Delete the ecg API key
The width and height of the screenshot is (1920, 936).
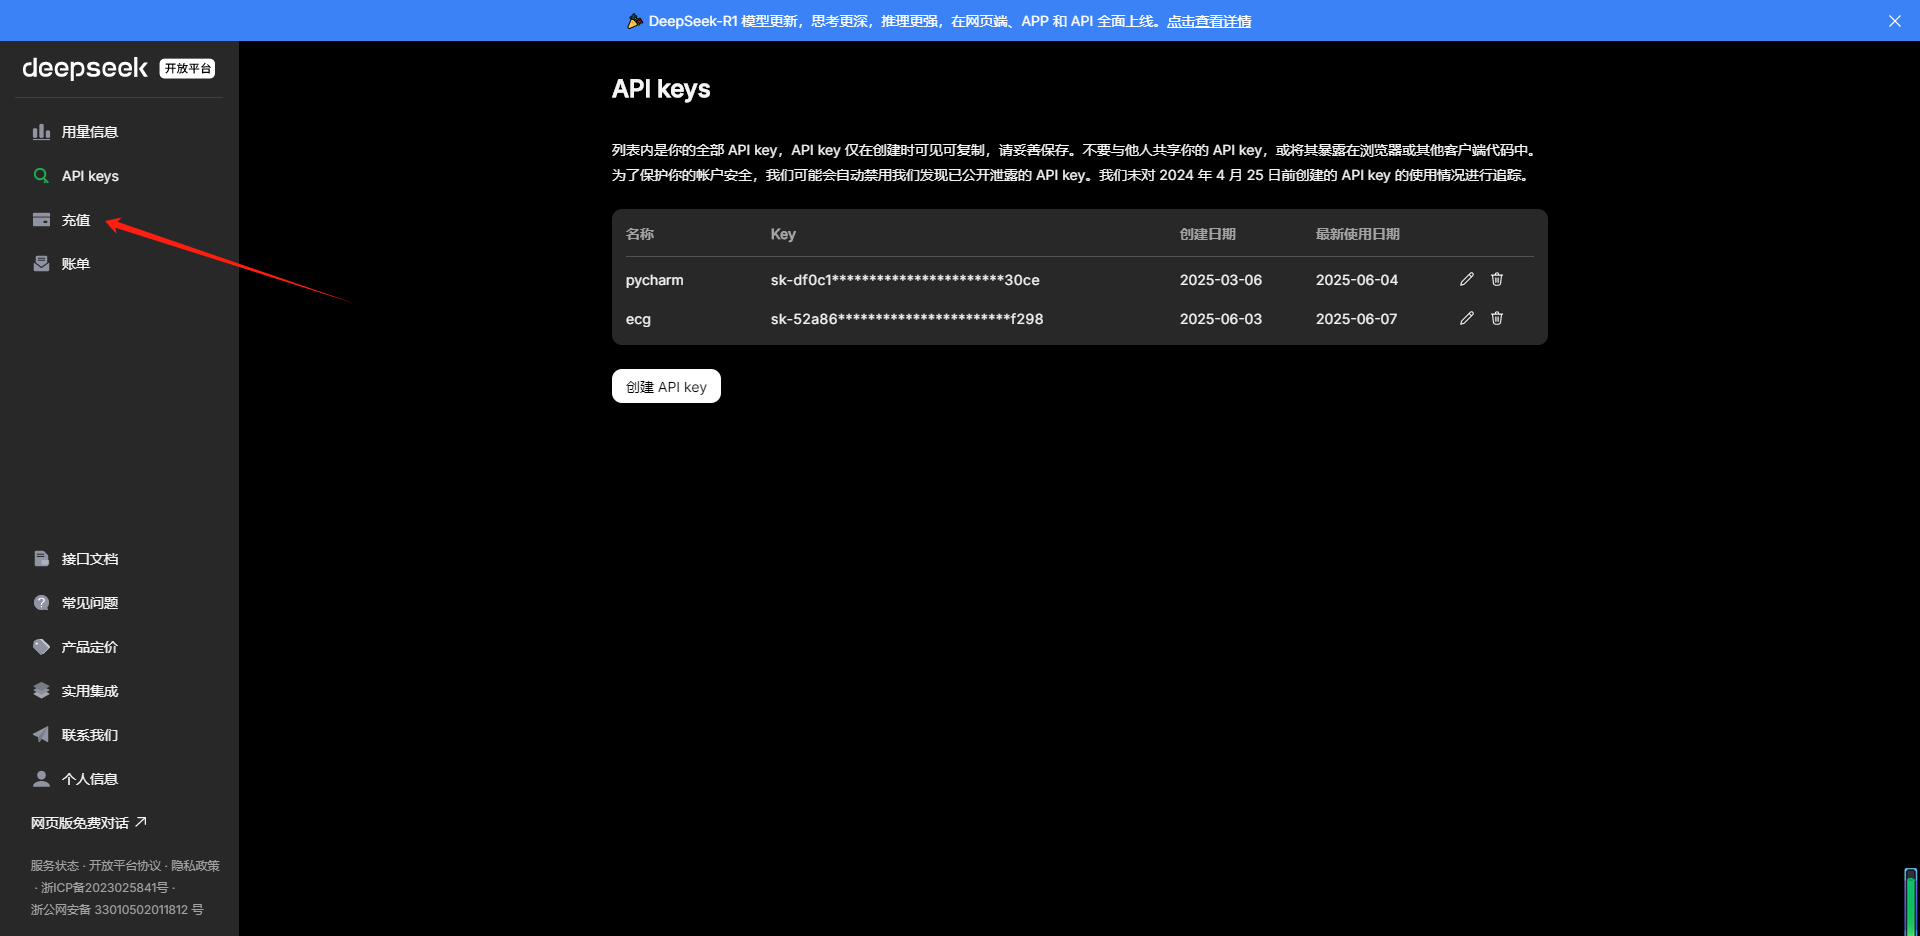pyautogui.click(x=1497, y=318)
